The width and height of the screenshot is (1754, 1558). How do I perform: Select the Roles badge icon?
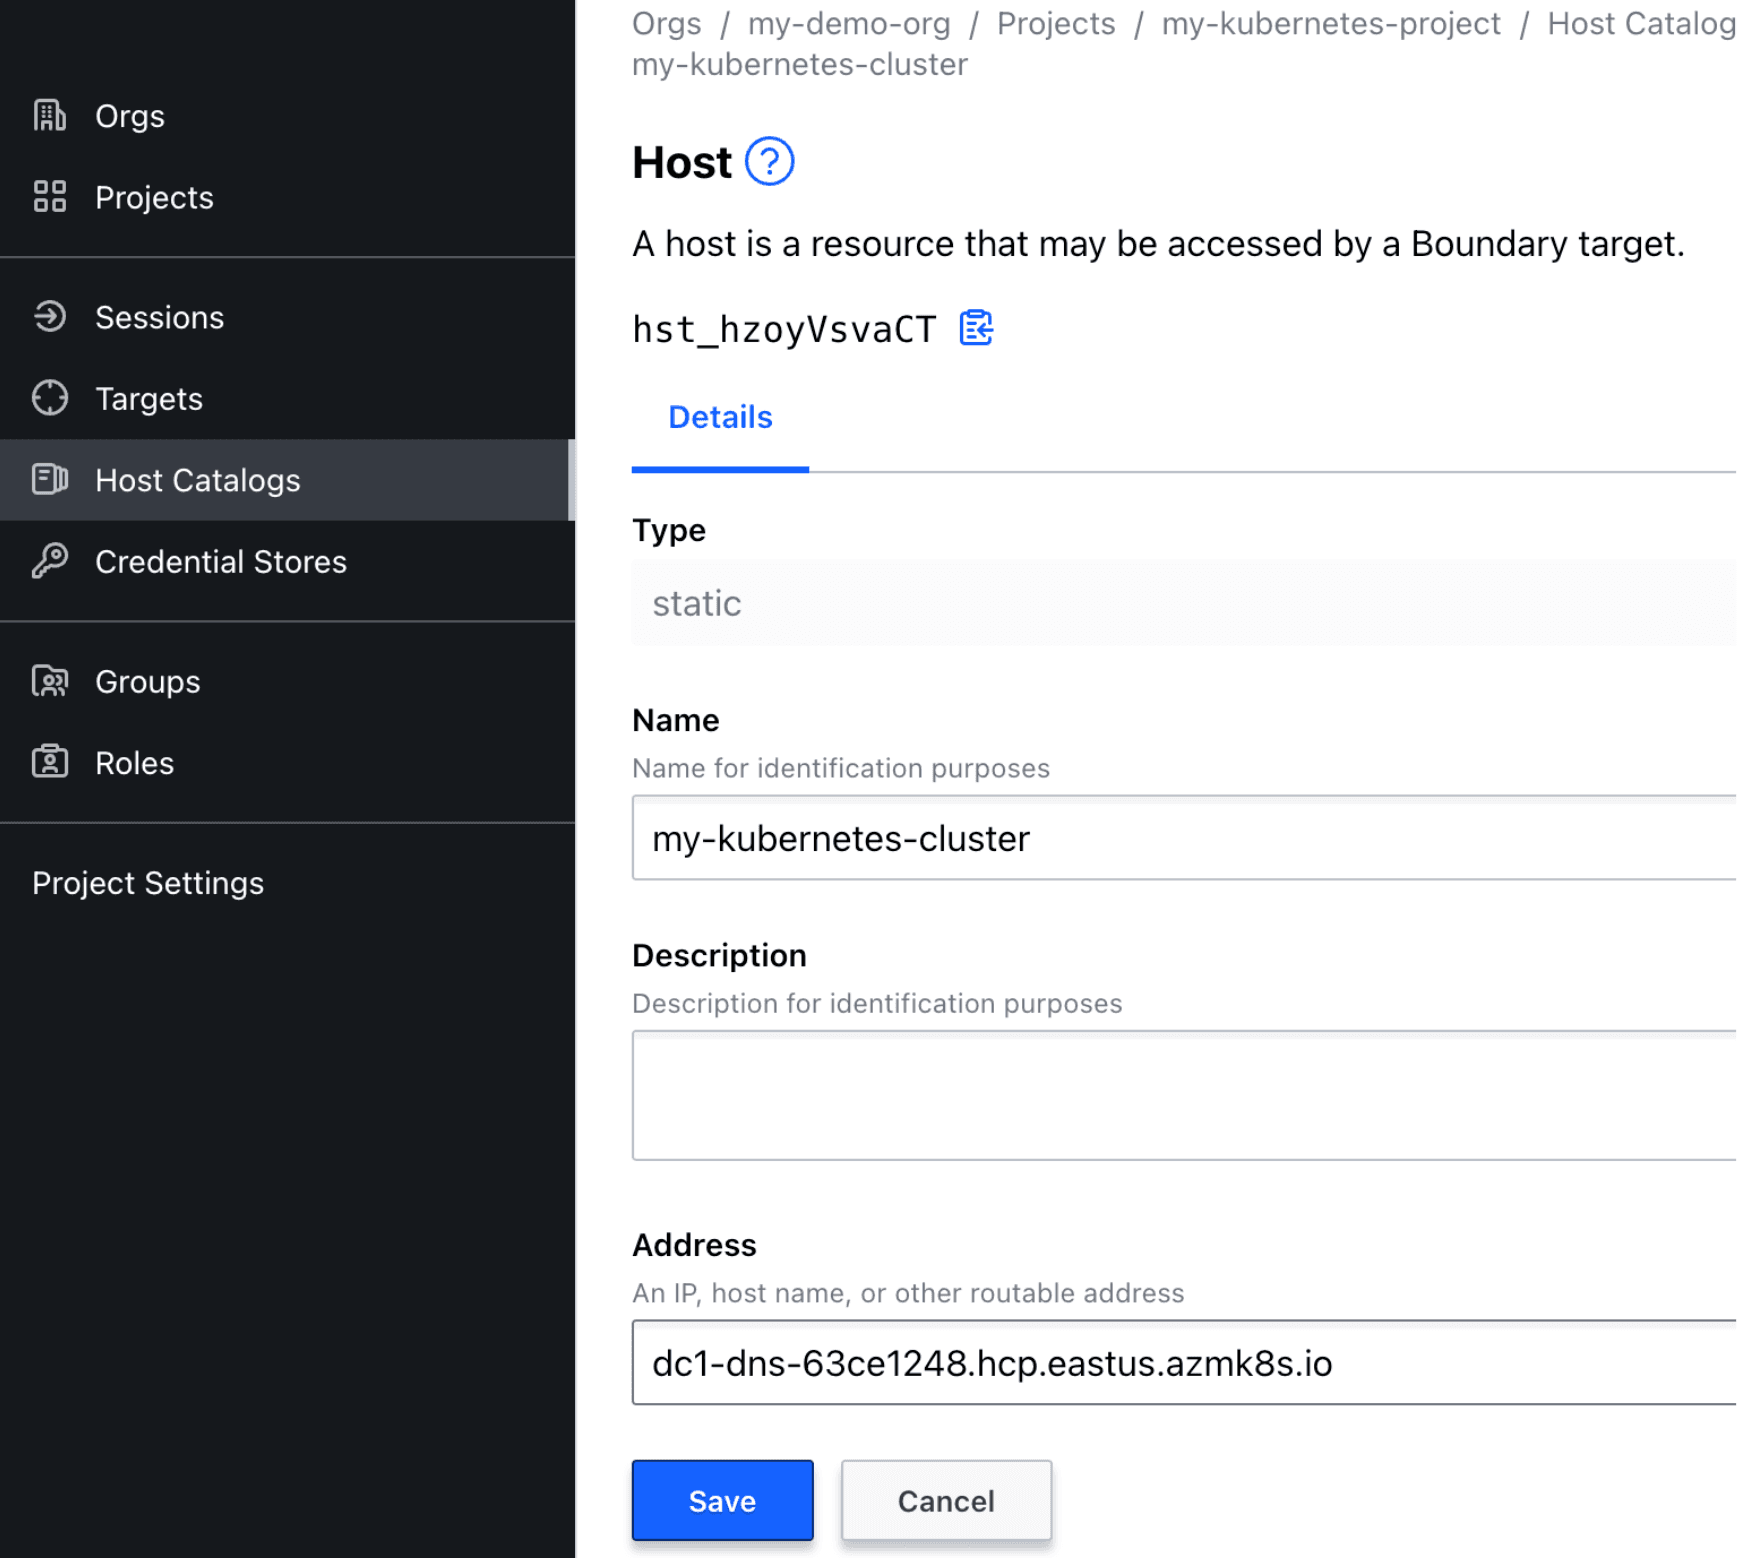49,763
